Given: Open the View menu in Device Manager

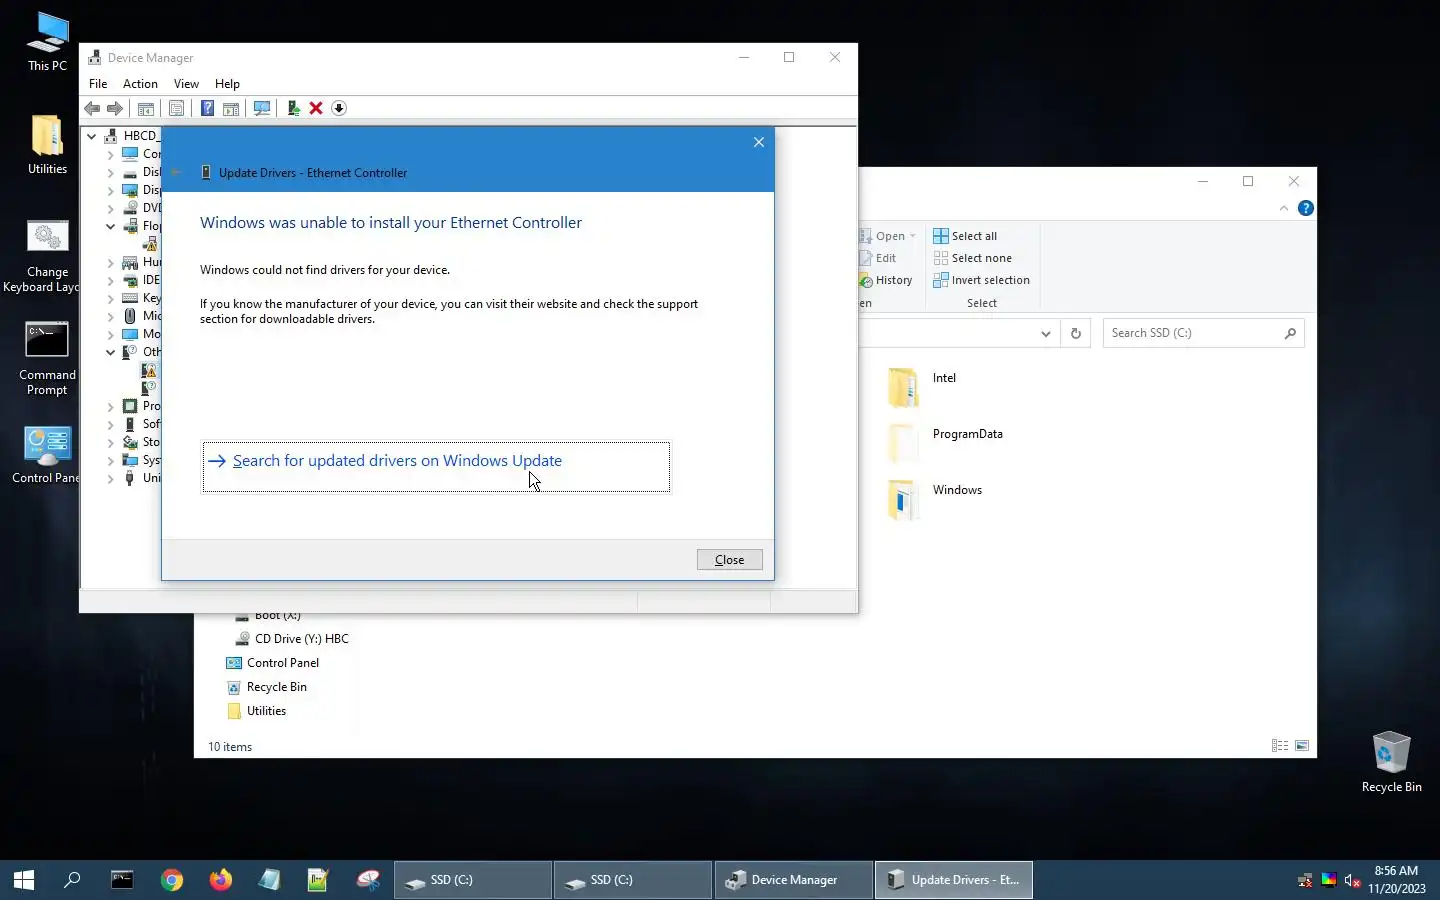Looking at the screenshot, I should (186, 84).
